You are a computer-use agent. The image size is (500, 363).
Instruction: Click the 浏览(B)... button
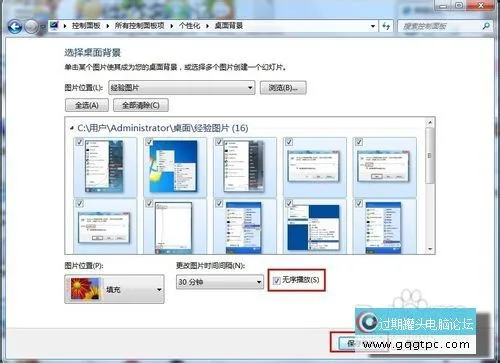tap(283, 88)
